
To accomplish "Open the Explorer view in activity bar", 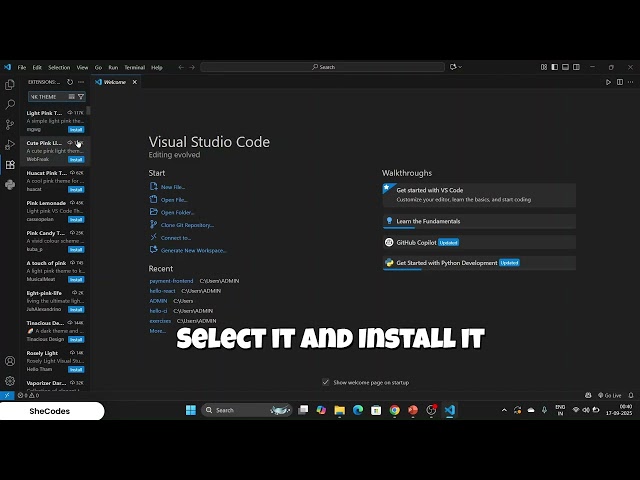I will 10,84.
